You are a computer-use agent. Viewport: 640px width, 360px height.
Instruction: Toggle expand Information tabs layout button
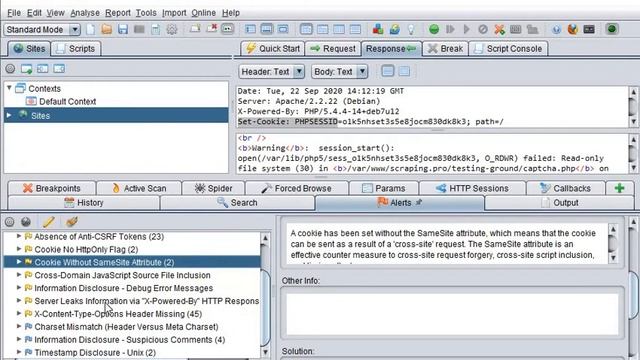pos(267,29)
